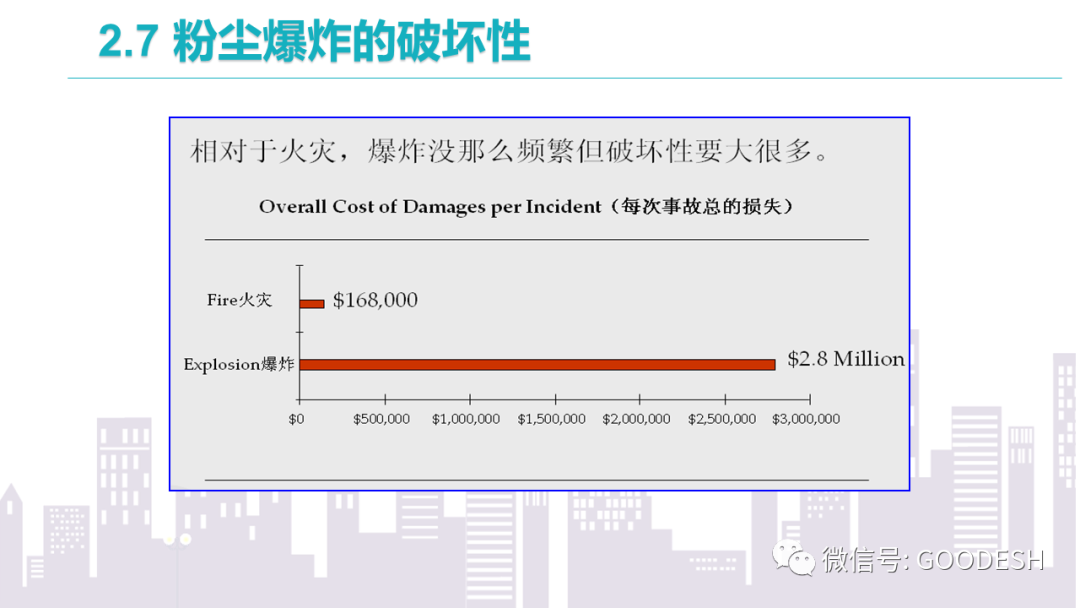Click the "$500,000" axis tick label

382,419
